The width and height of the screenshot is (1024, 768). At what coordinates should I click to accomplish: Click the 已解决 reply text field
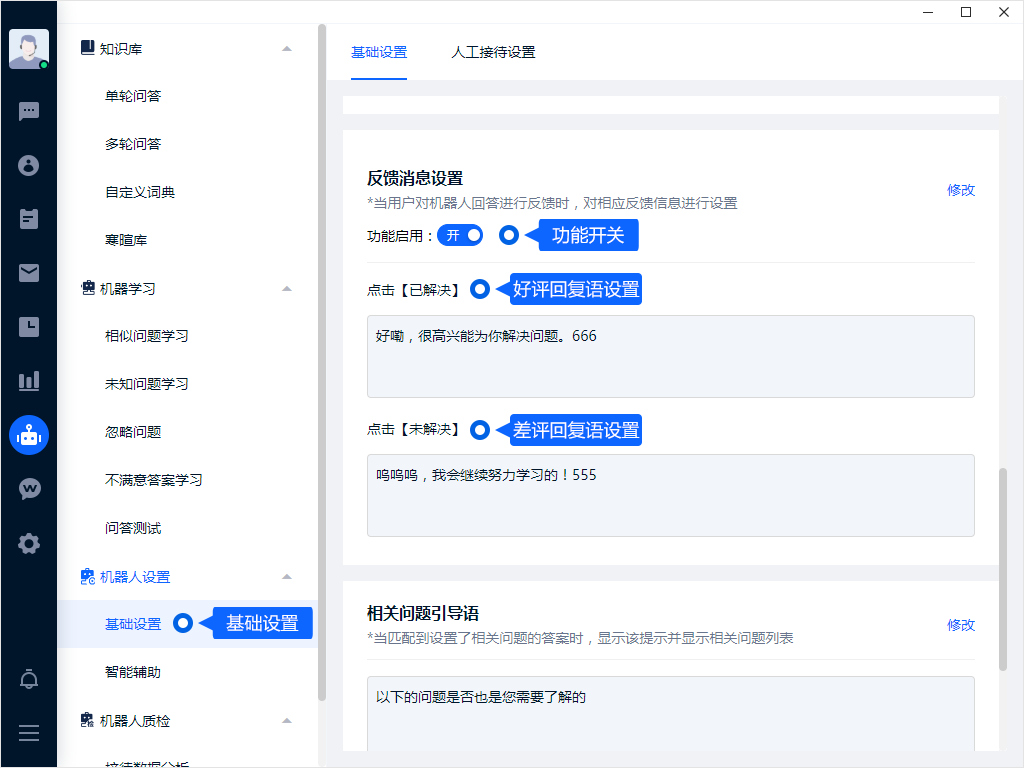(x=670, y=356)
